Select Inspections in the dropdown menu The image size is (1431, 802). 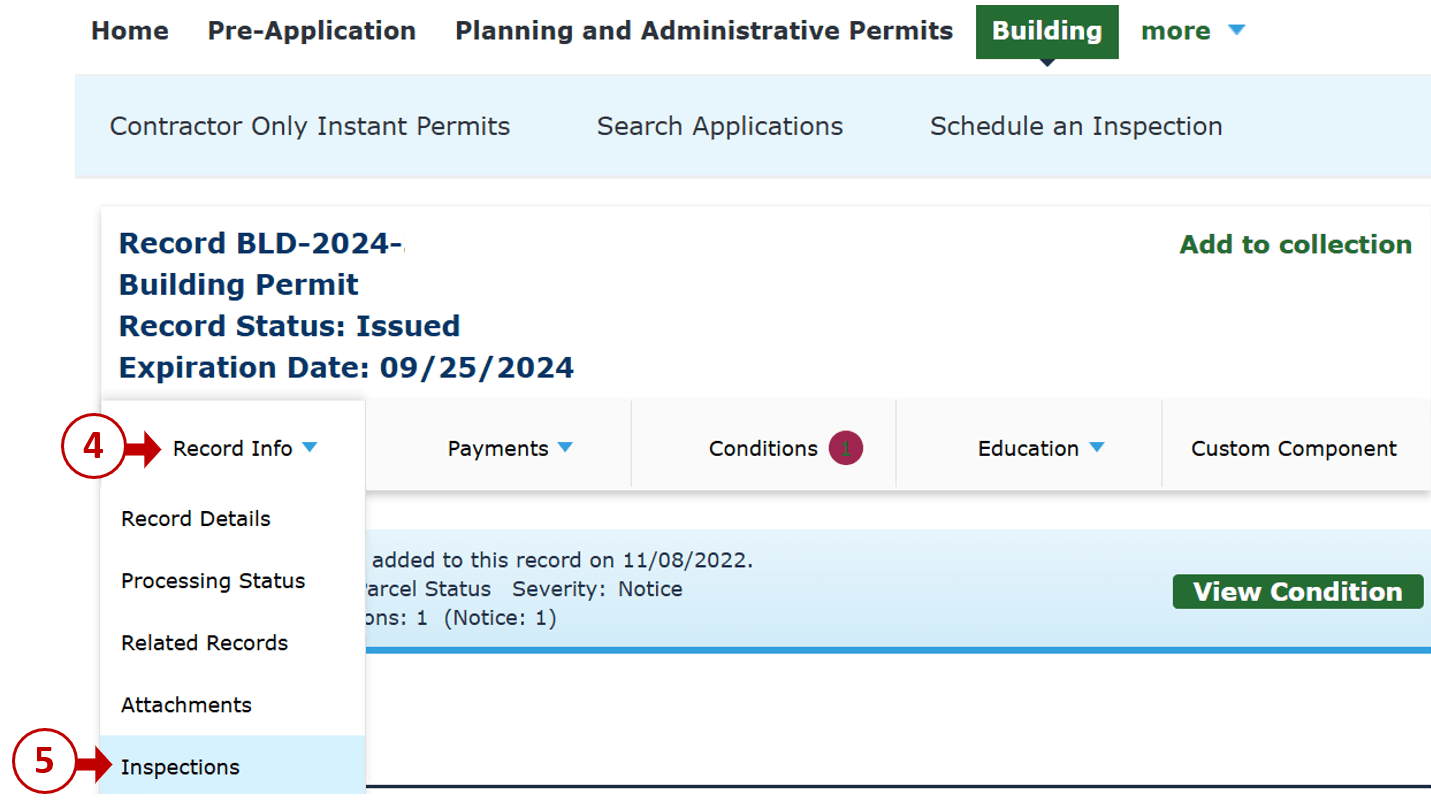(x=181, y=767)
